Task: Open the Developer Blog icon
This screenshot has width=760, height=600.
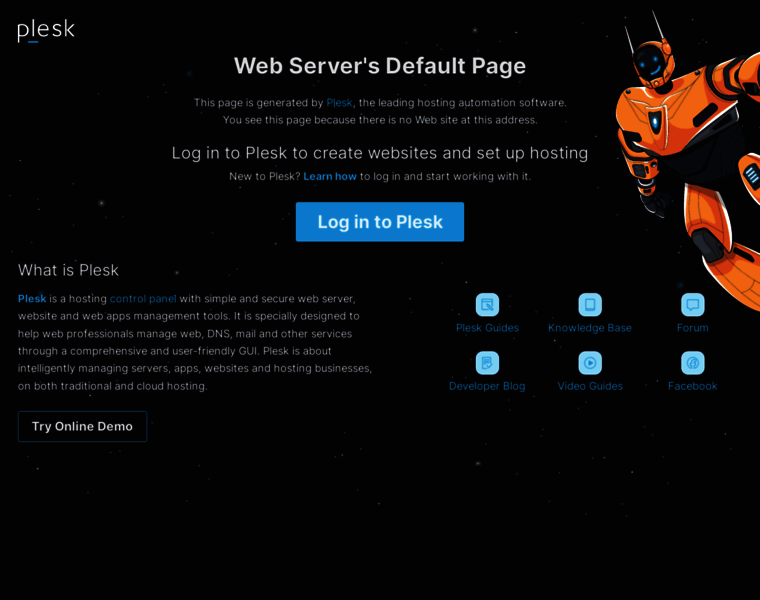Action: [x=487, y=363]
